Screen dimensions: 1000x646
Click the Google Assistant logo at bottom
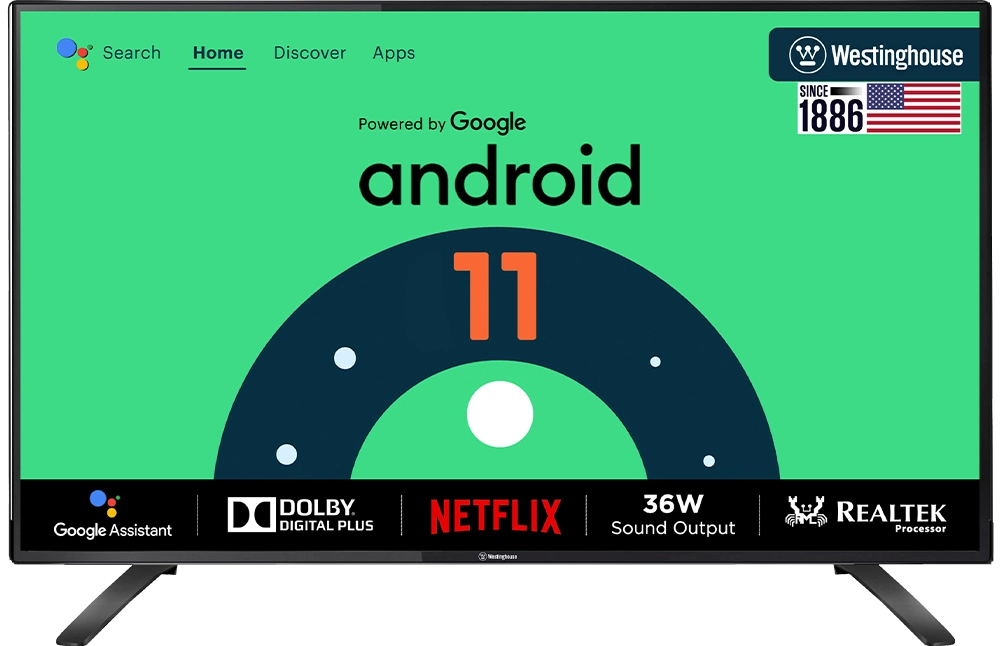(113, 512)
